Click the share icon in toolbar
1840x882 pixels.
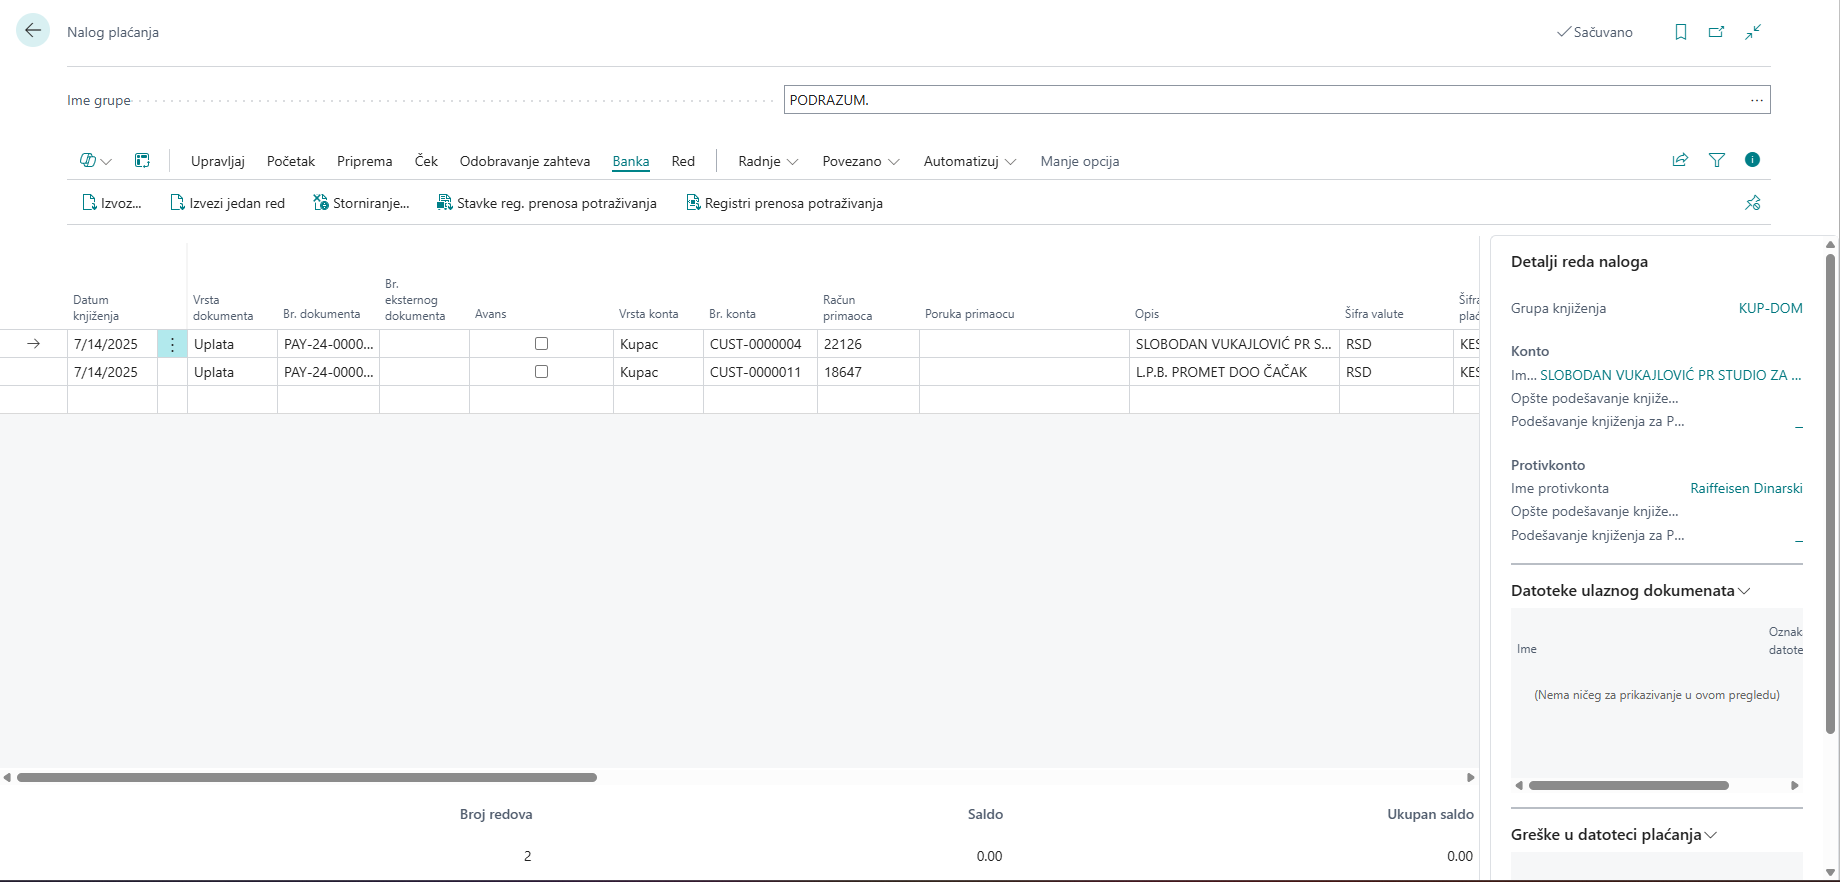tap(1680, 160)
